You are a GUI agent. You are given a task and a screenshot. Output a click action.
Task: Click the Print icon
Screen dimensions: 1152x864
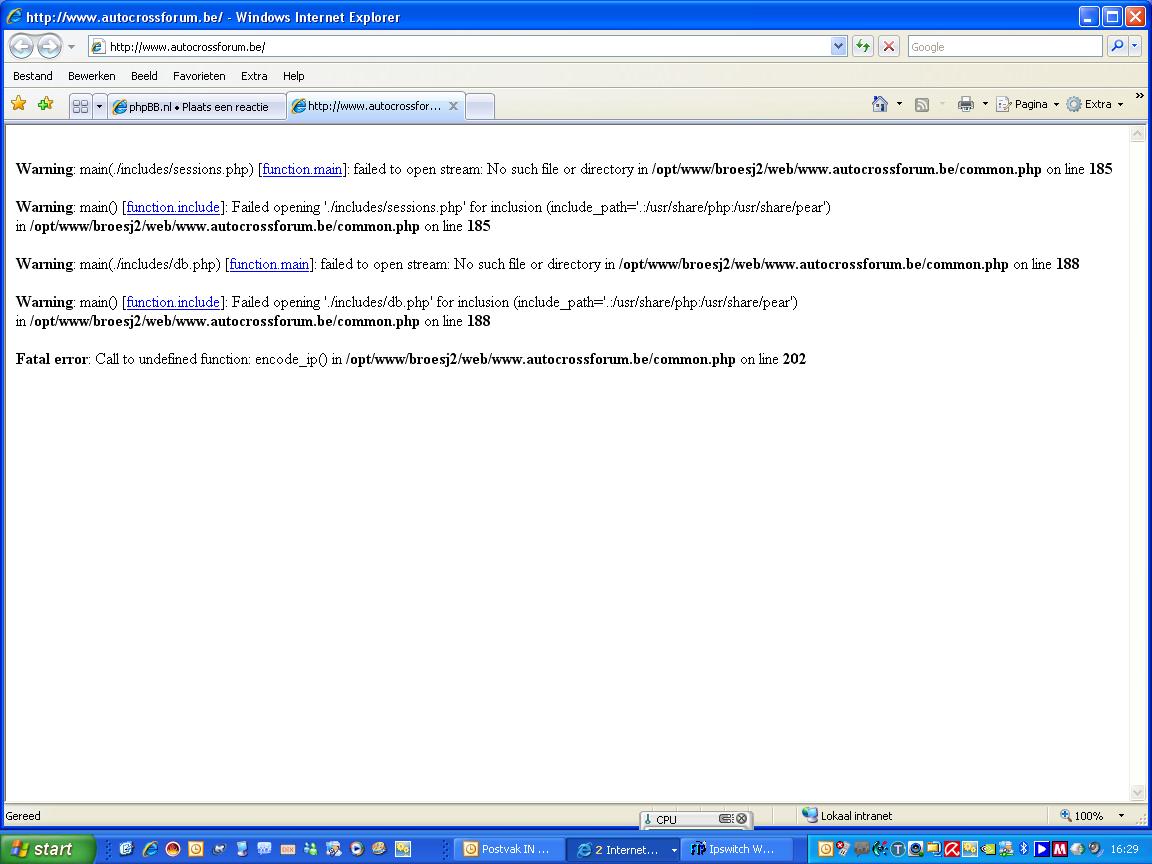965,104
